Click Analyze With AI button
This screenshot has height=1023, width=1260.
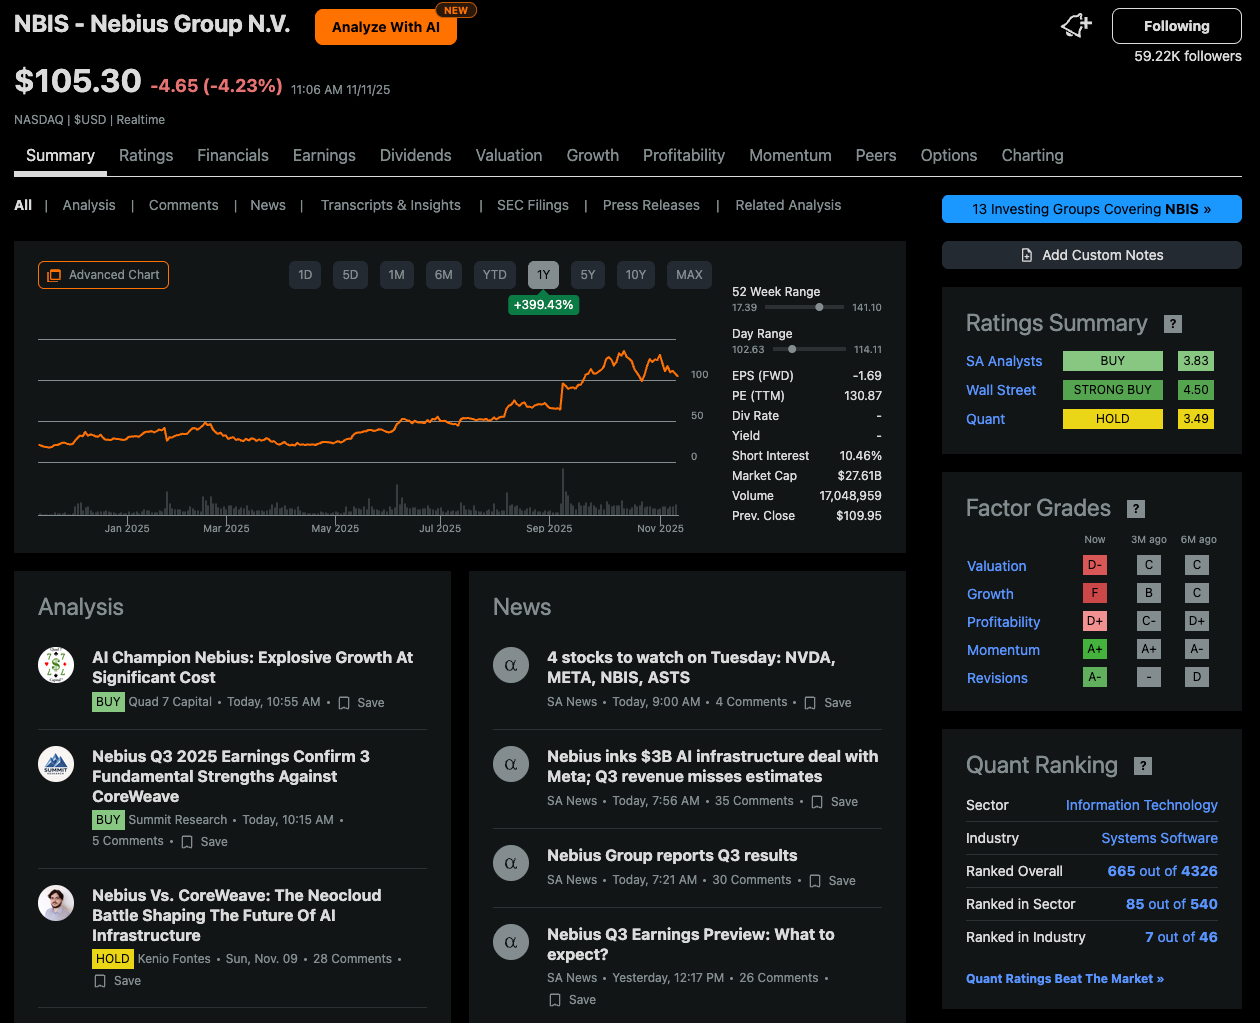[386, 27]
